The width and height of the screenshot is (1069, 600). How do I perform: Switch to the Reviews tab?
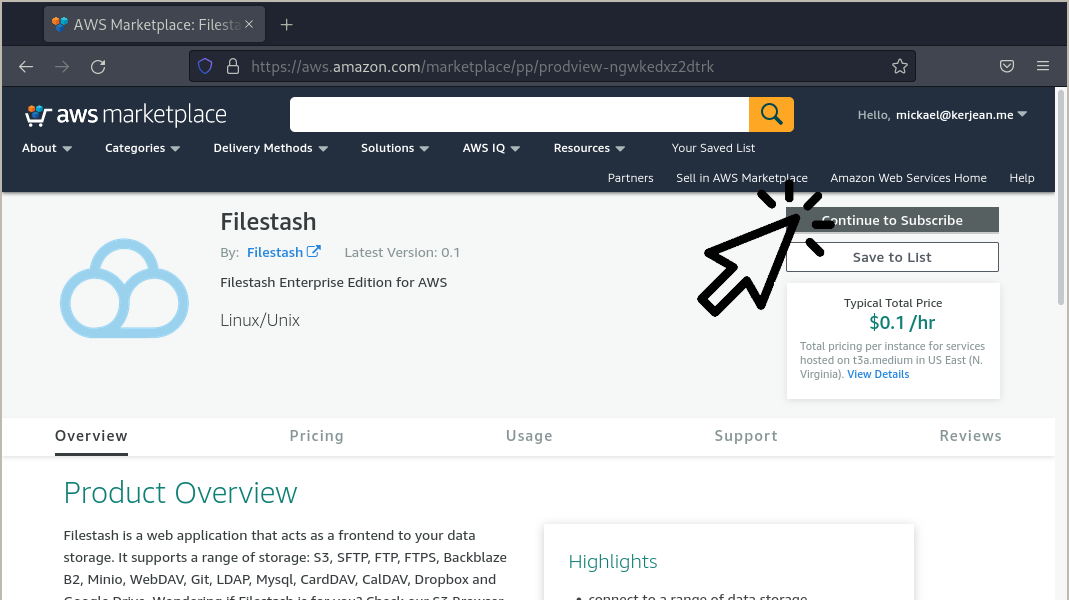970,436
